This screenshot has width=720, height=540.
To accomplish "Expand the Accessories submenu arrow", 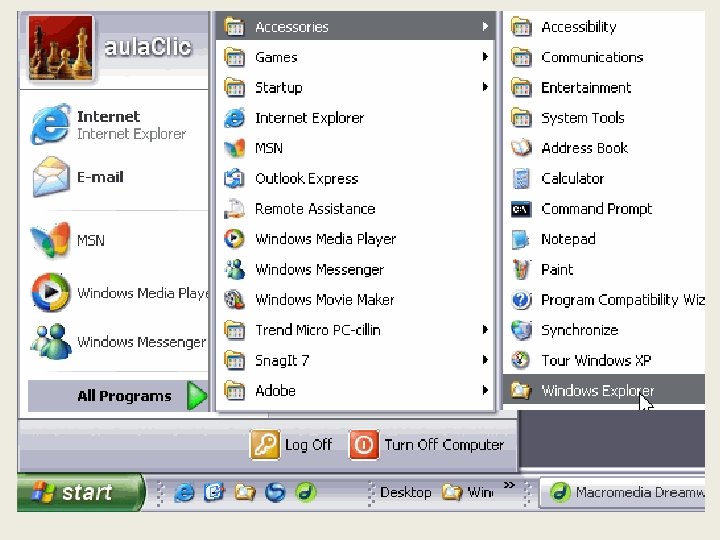I will coord(485,27).
